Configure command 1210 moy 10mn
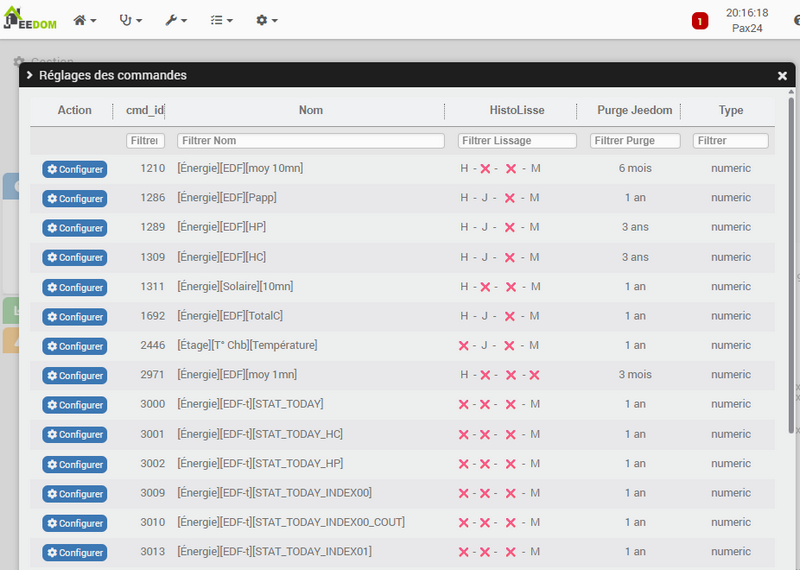 point(74,170)
